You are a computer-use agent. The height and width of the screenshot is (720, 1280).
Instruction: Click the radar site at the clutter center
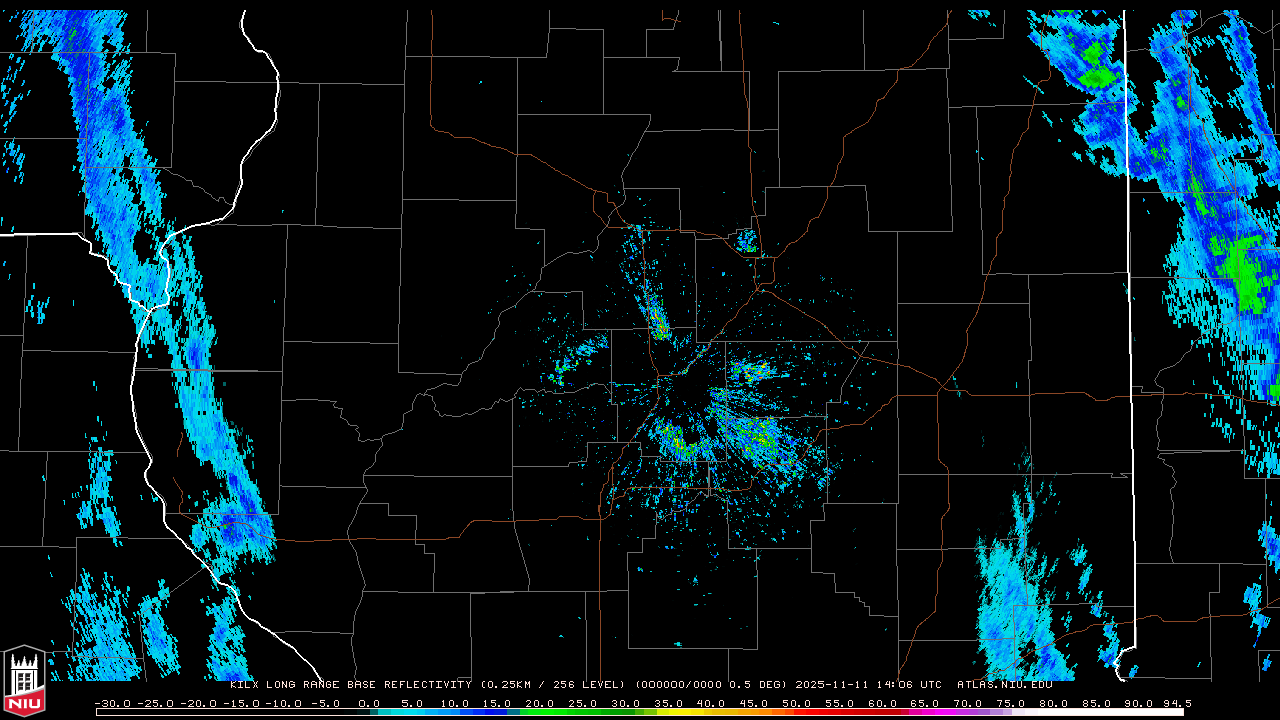click(x=688, y=397)
